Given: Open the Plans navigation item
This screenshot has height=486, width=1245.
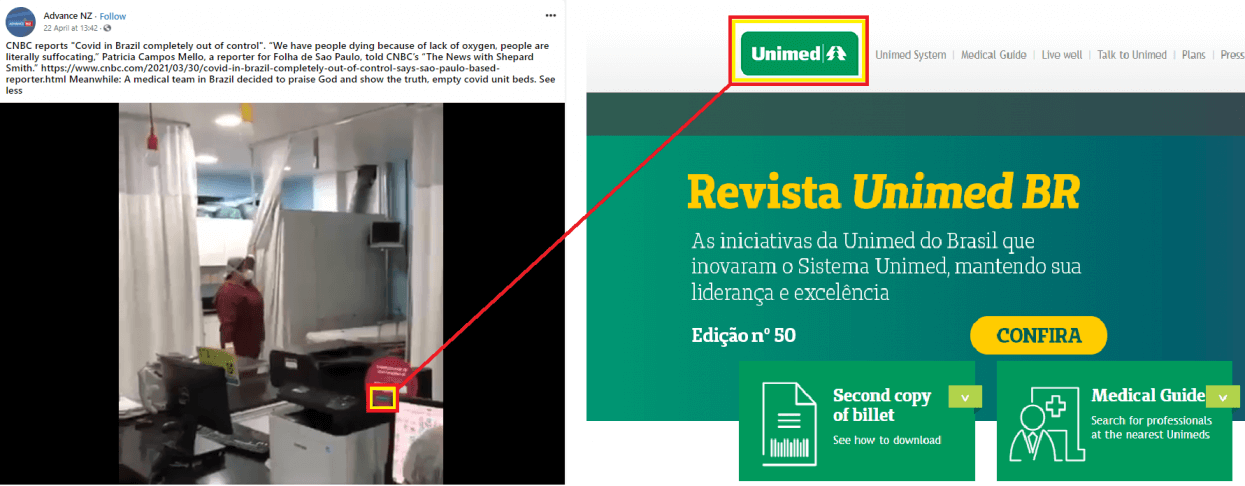Looking at the screenshot, I should [1193, 55].
